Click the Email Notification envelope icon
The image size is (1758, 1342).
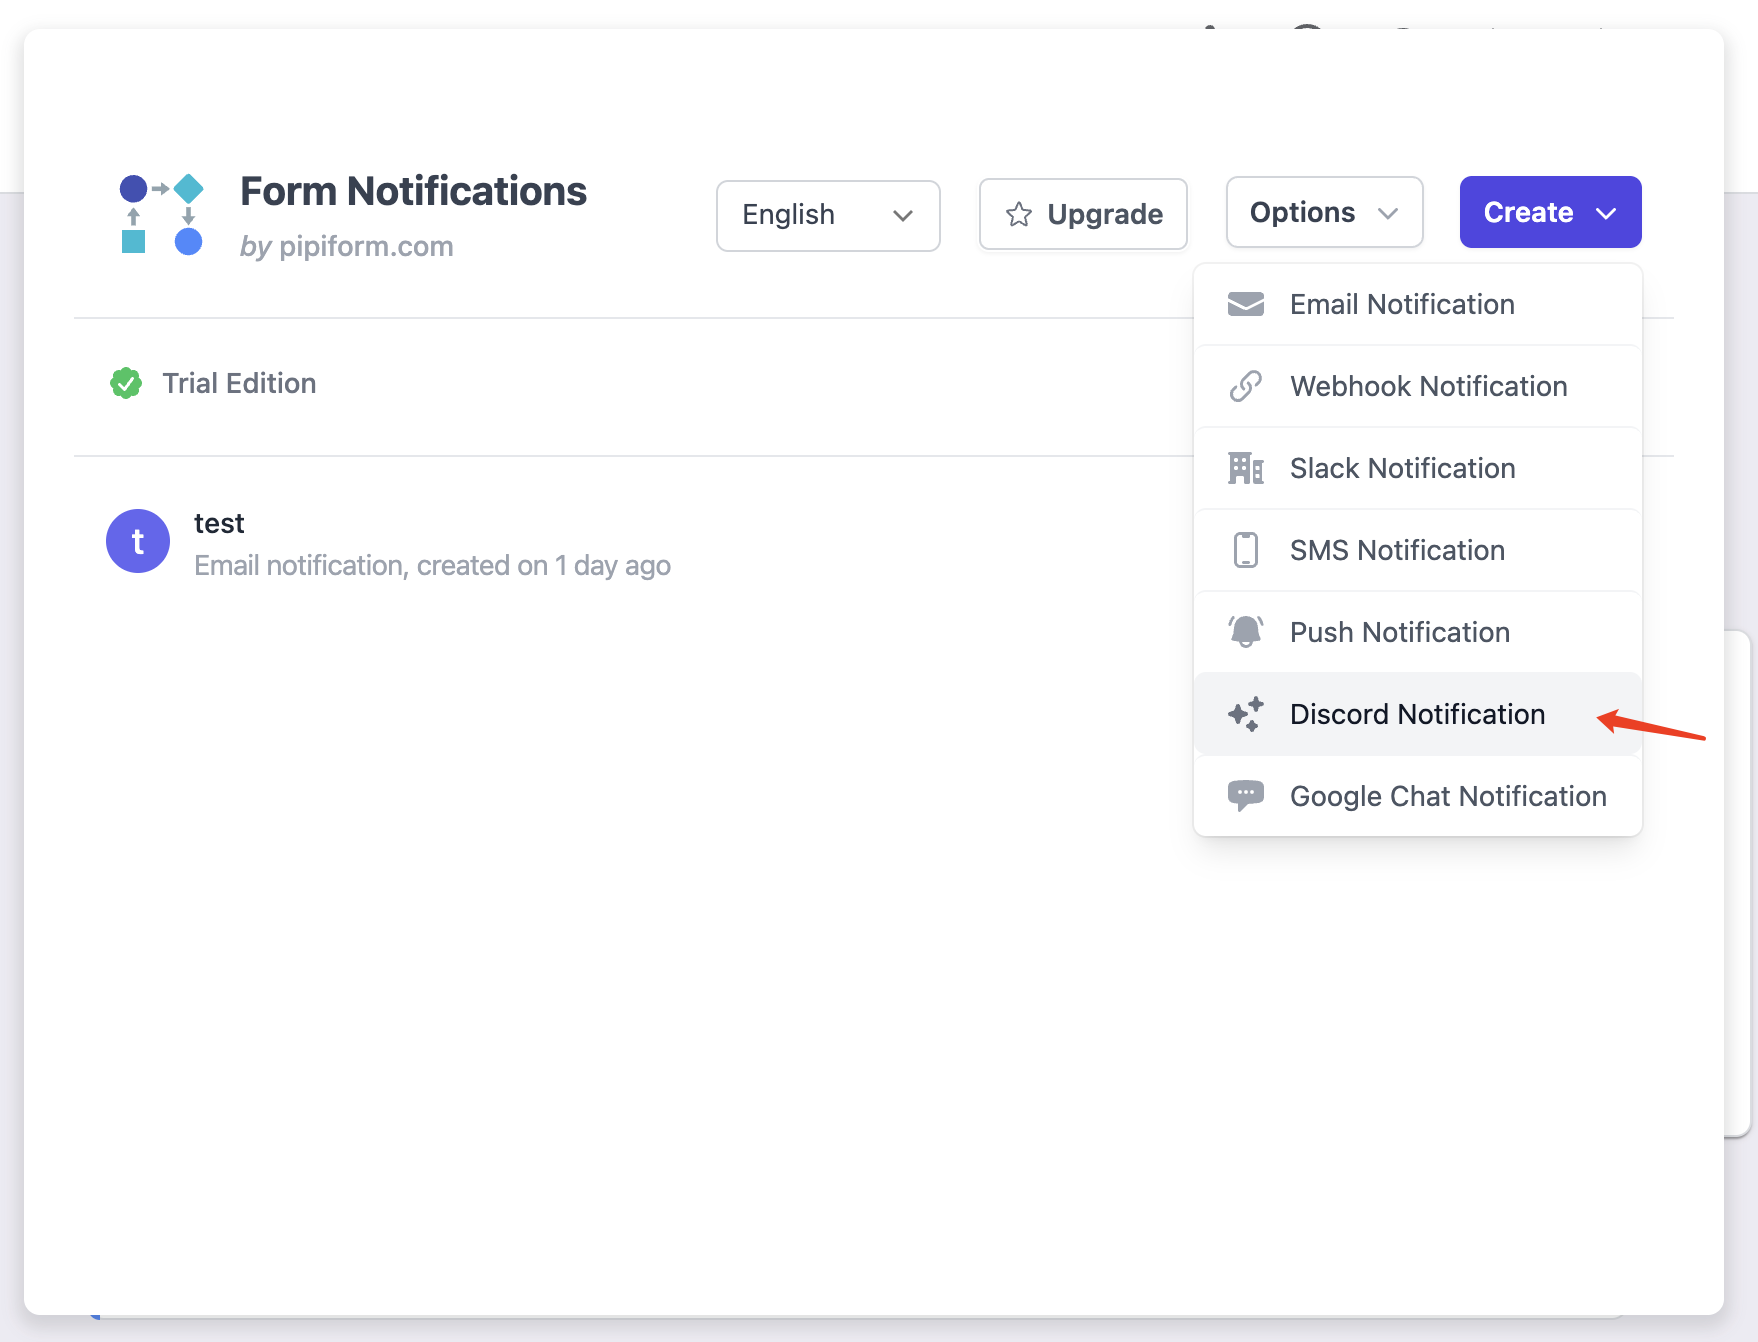[x=1246, y=303]
